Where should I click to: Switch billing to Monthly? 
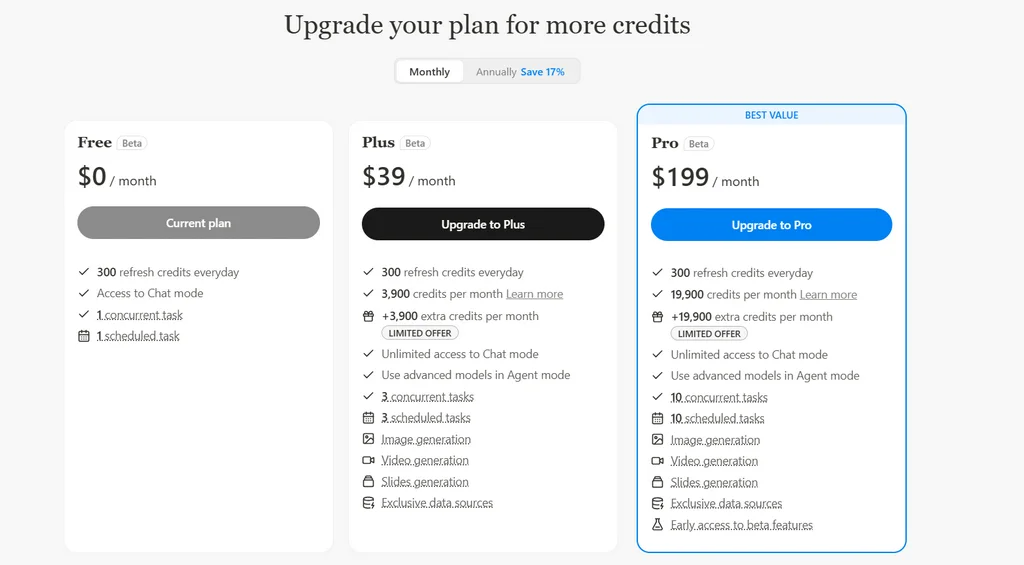(x=429, y=72)
